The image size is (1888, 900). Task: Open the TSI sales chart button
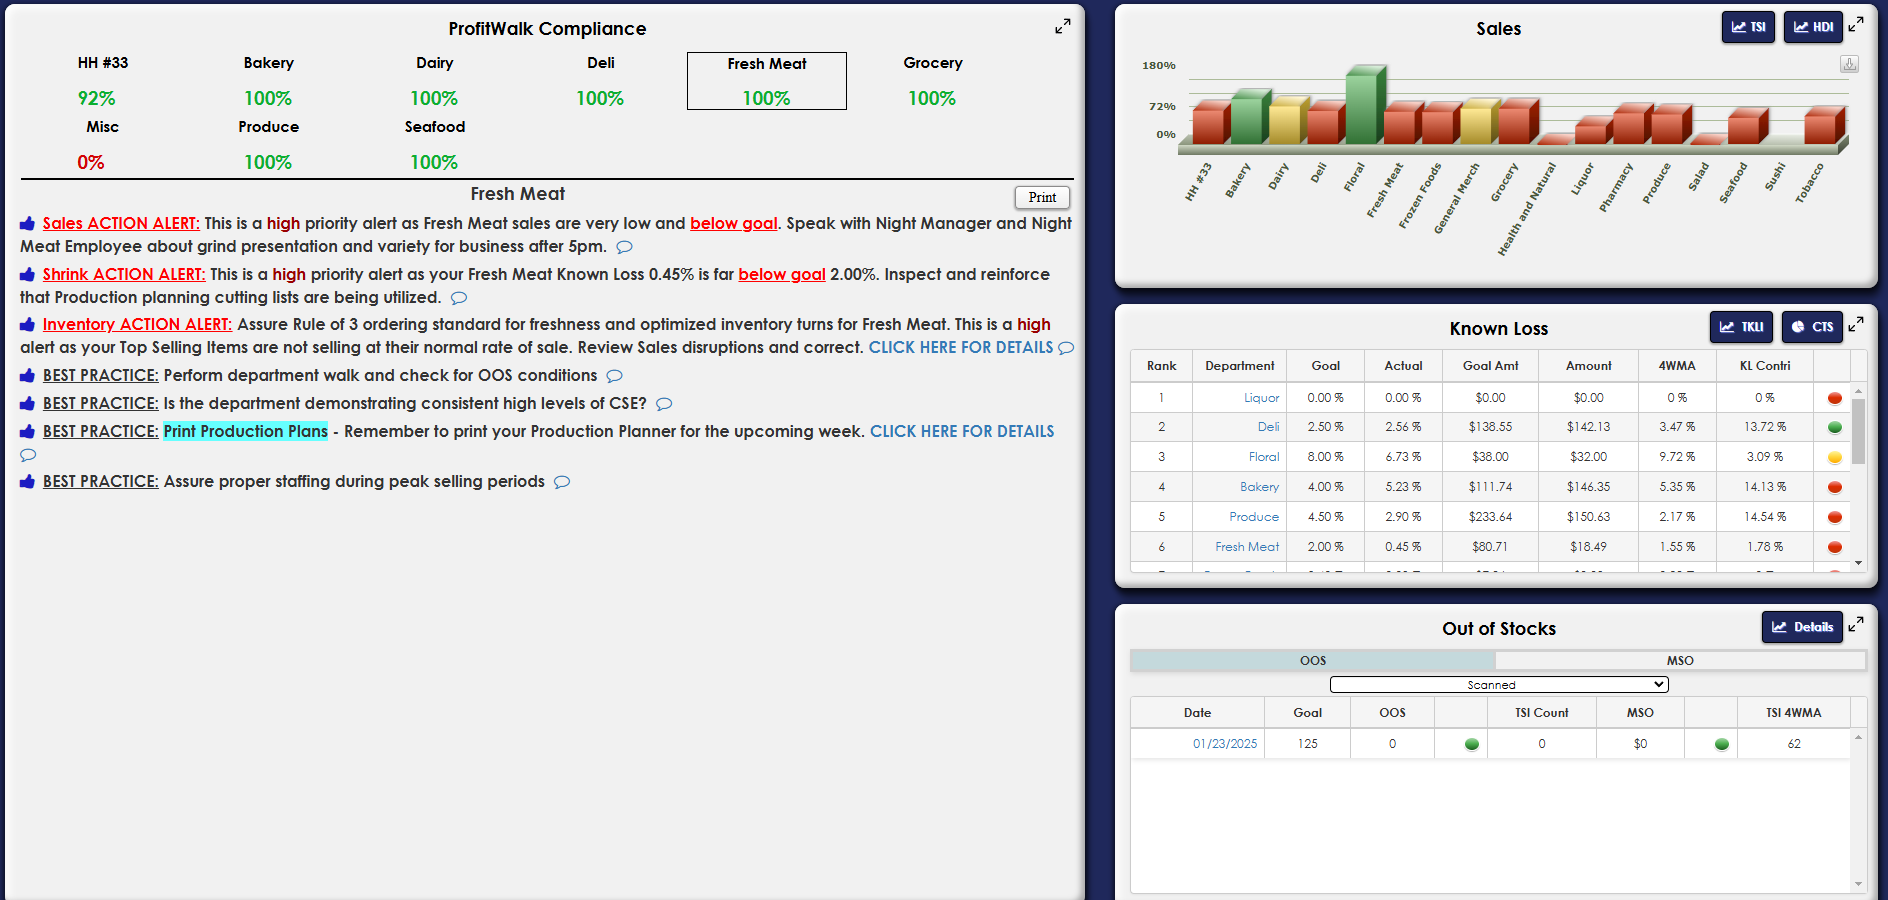(1747, 27)
